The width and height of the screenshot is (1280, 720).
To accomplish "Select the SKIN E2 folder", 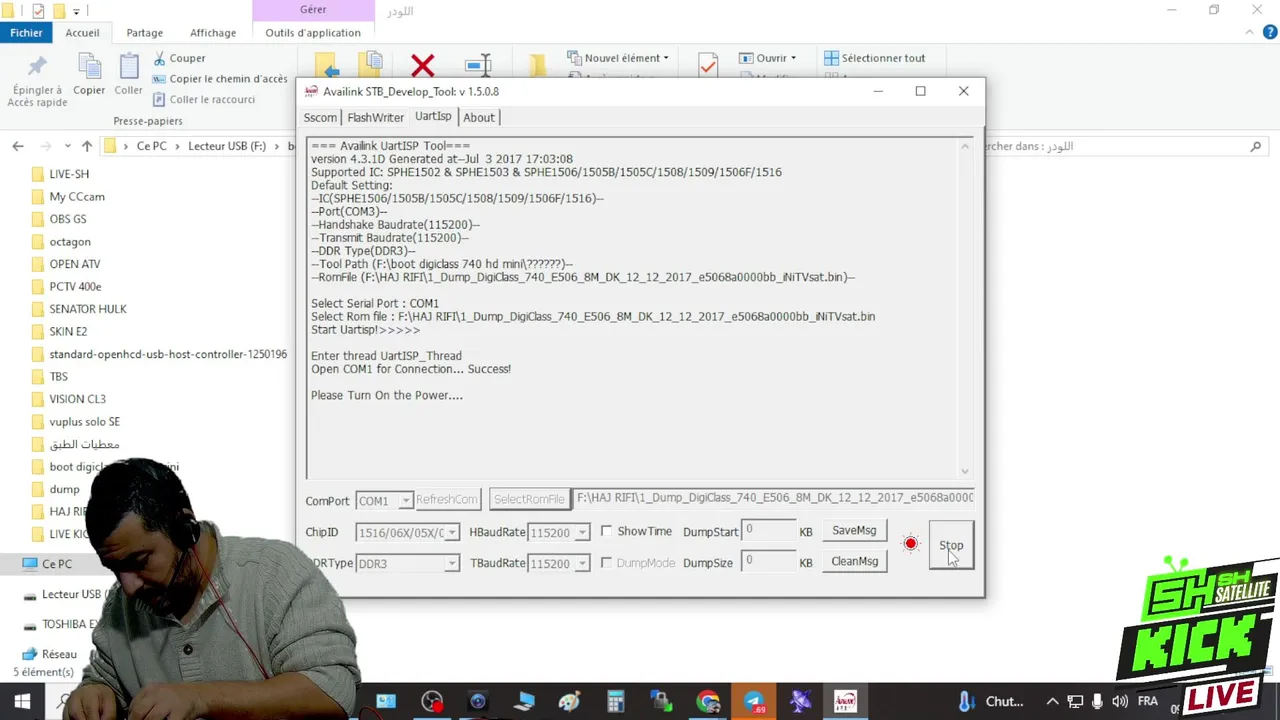I will (x=68, y=332).
